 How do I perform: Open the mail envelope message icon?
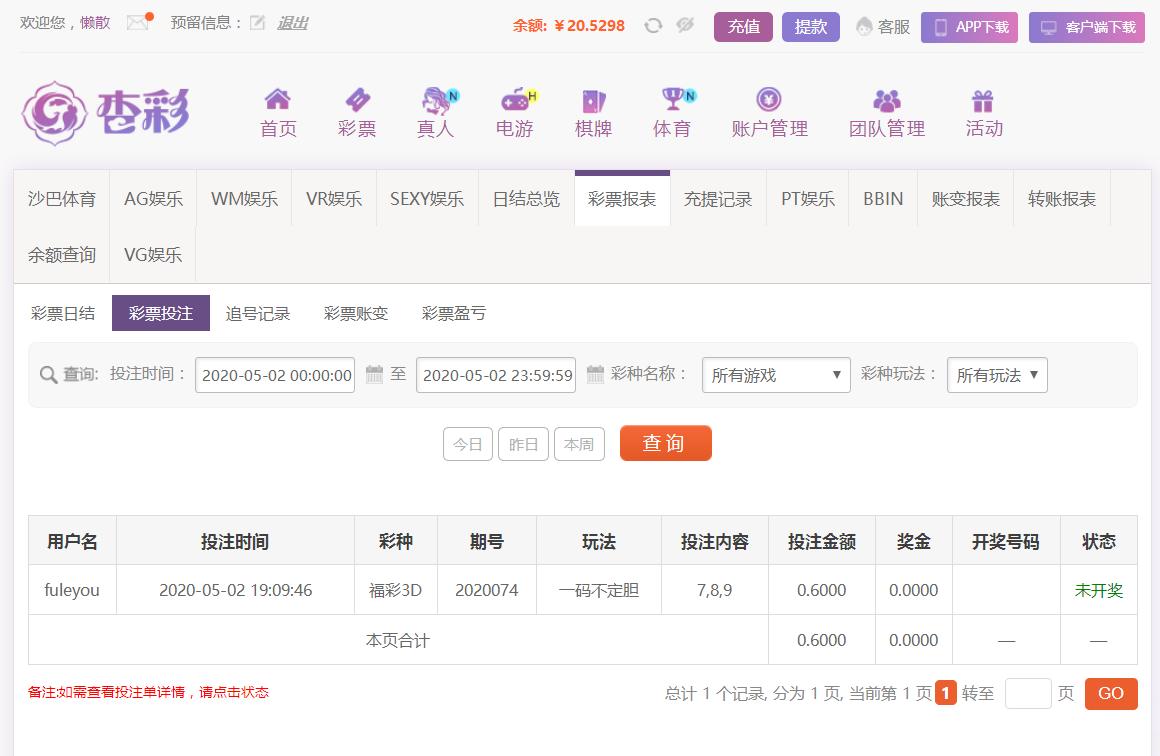click(138, 23)
